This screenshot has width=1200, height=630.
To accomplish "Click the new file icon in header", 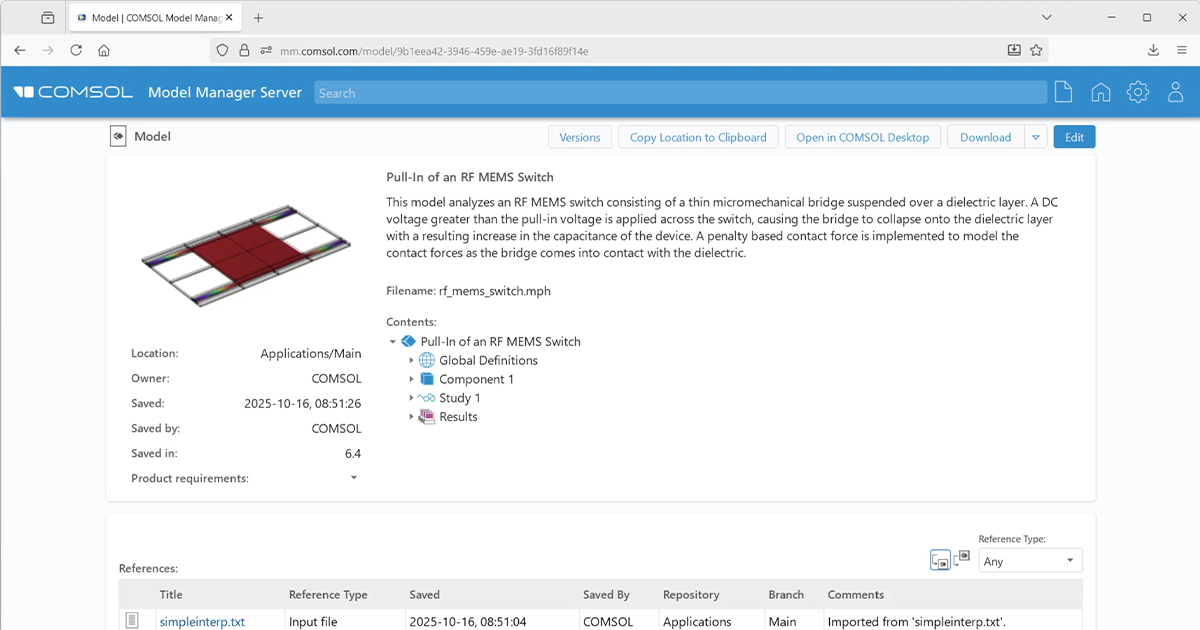I will pyautogui.click(x=1063, y=93).
